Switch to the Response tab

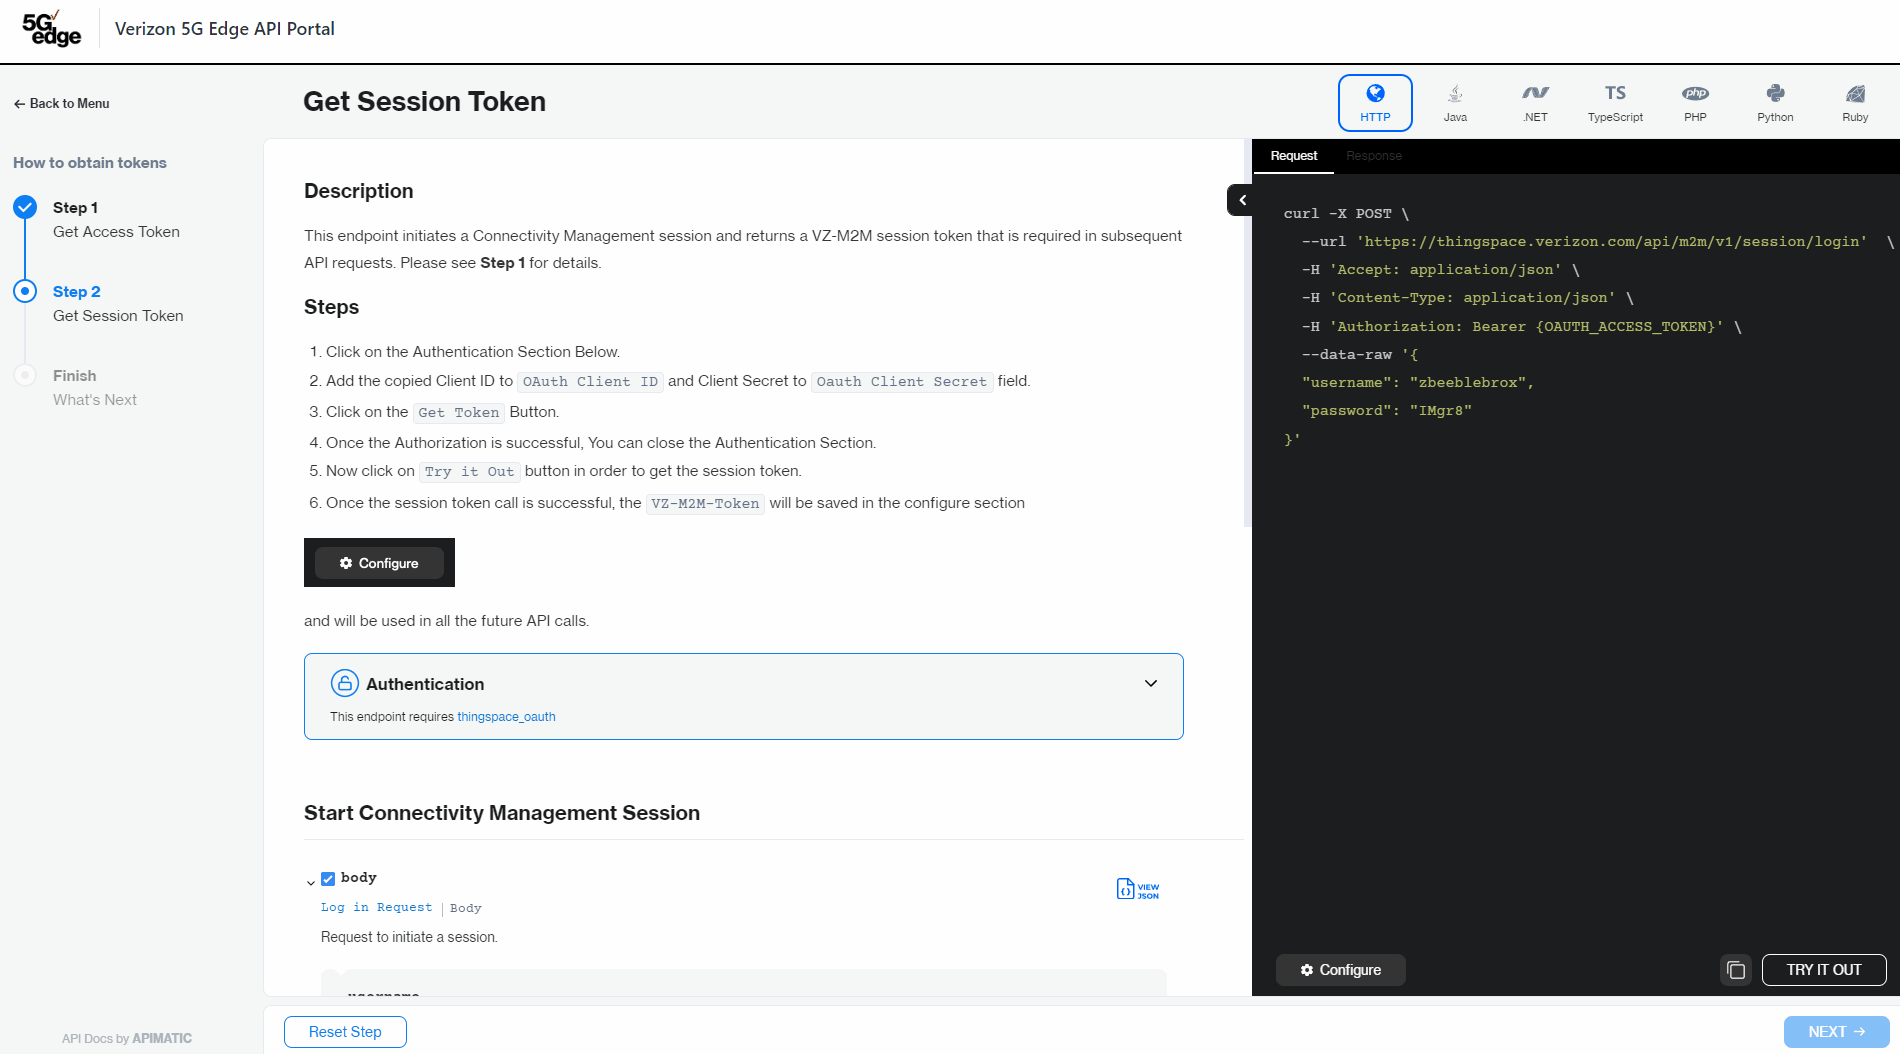1374,156
